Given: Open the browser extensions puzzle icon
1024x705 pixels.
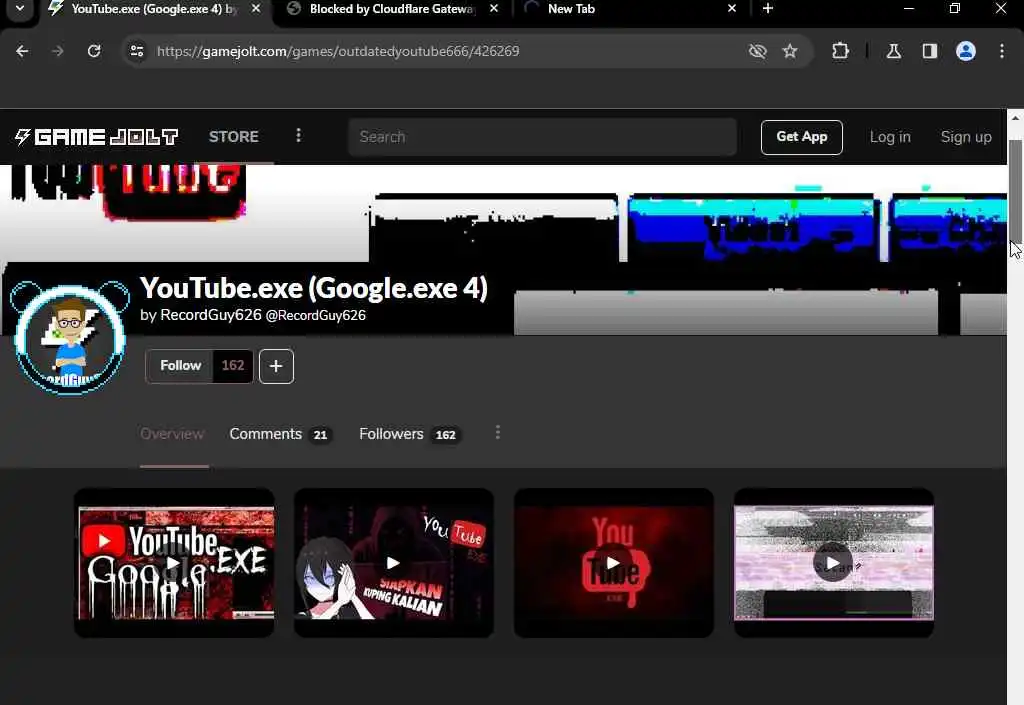Looking at the screenshot, I should (840, 51).
